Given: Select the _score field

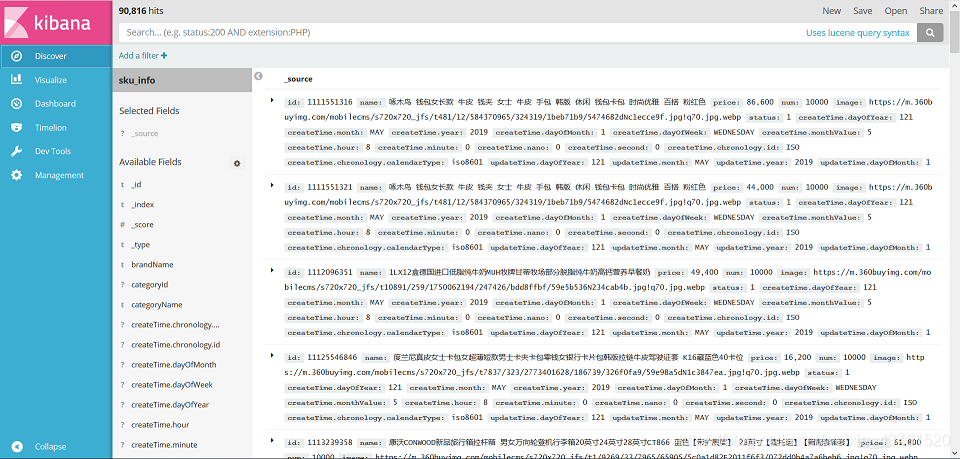Looking at the screenshot, I should click(142, 225).
